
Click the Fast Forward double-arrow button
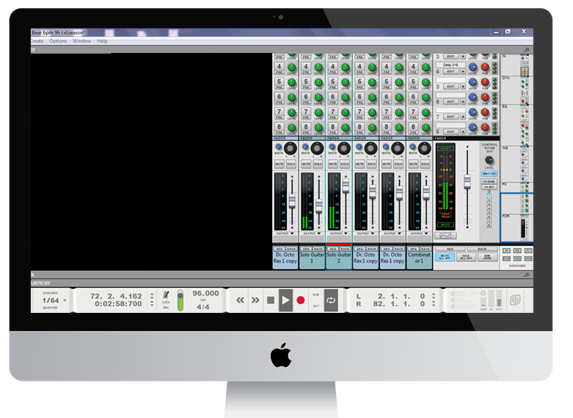tap(255, 300)
